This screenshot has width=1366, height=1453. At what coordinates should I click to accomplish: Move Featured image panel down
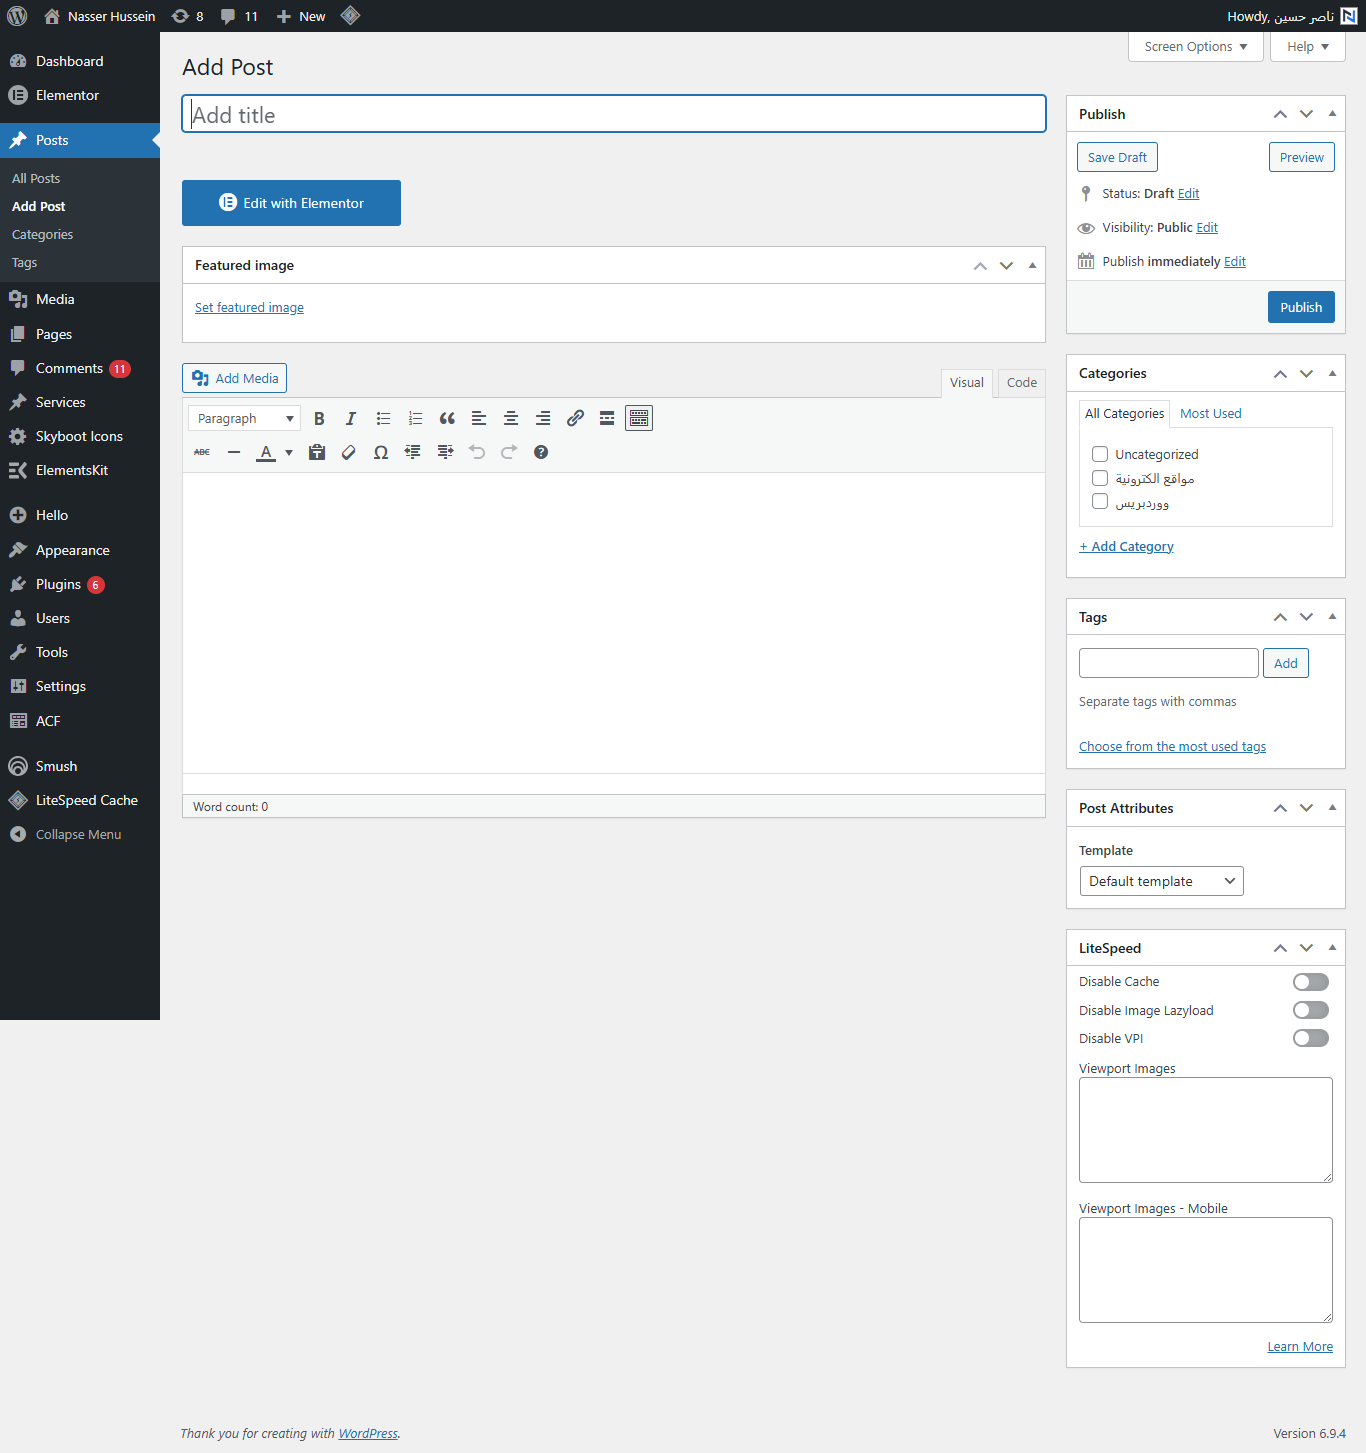pyautogui.click(x=1006, y=265)
